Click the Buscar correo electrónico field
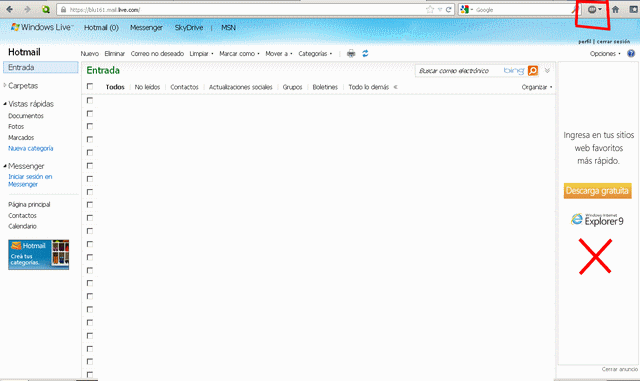The width and height of the screenshot is (640, 381). click(x=458, y=71)
